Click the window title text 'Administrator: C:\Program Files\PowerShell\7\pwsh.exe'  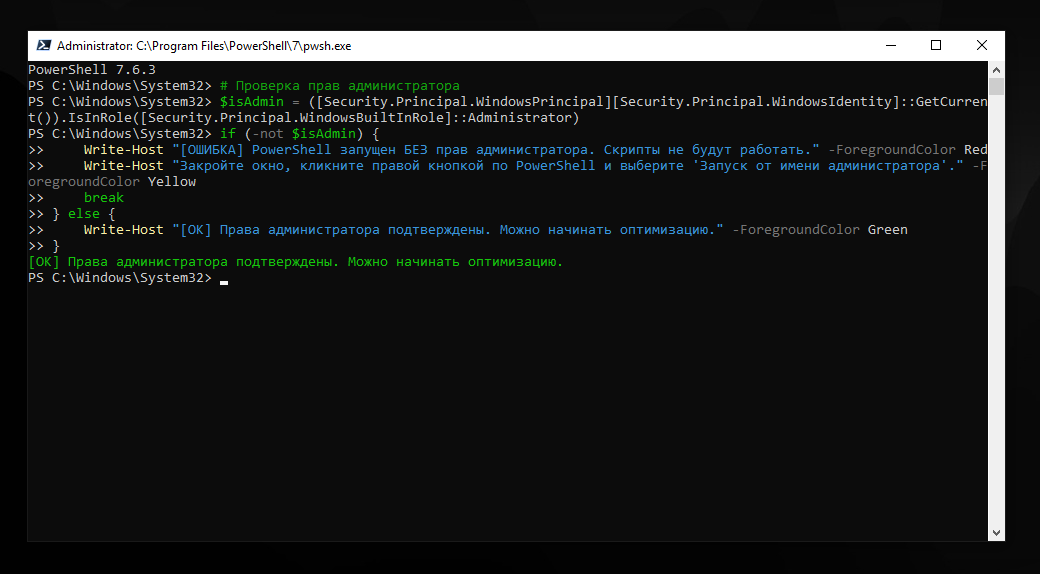[204, 46]
